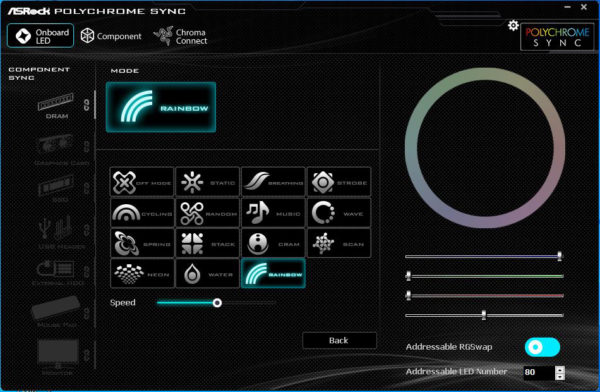
Task: Pick the Music lighting mode
Action: tap(273, 213)
